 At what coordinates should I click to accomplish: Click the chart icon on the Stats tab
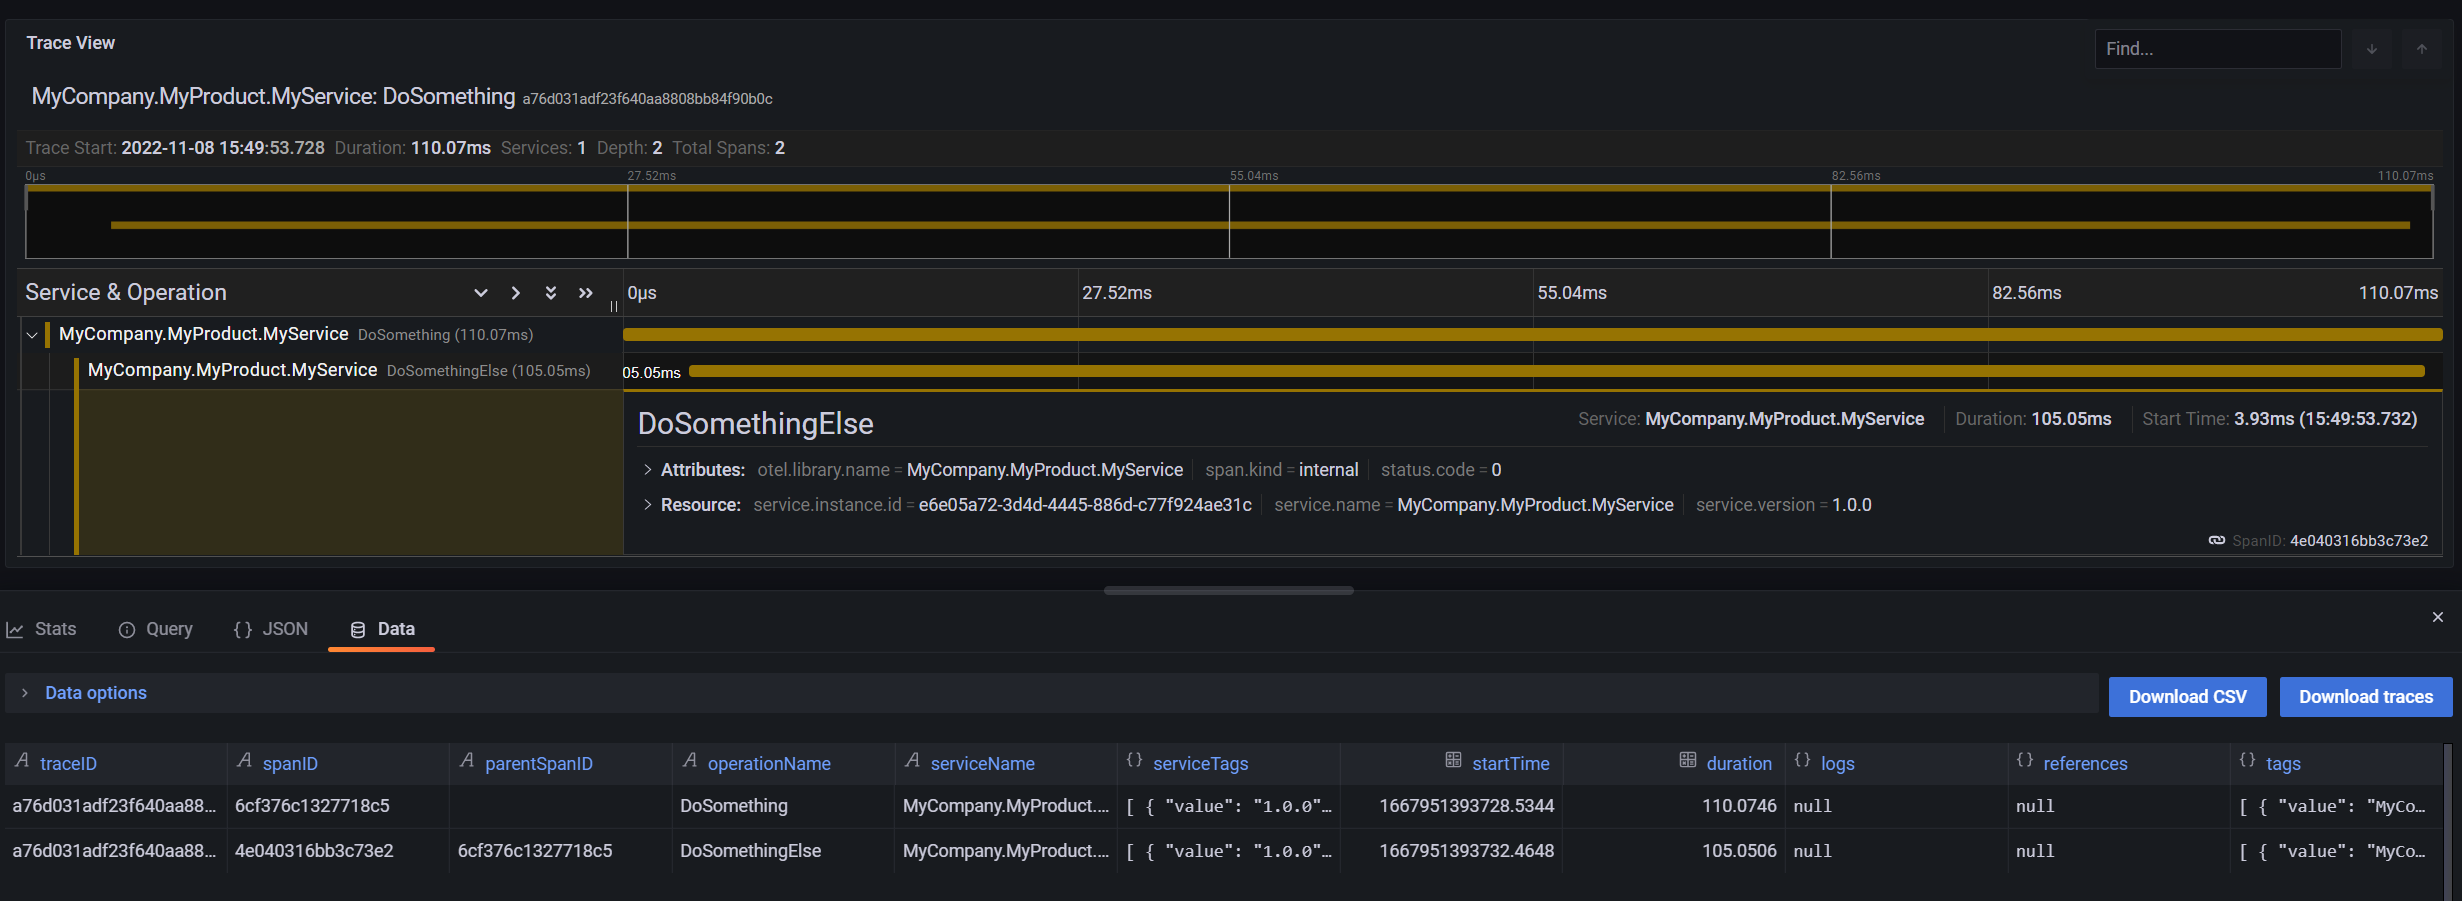click(x=15, y=629)
